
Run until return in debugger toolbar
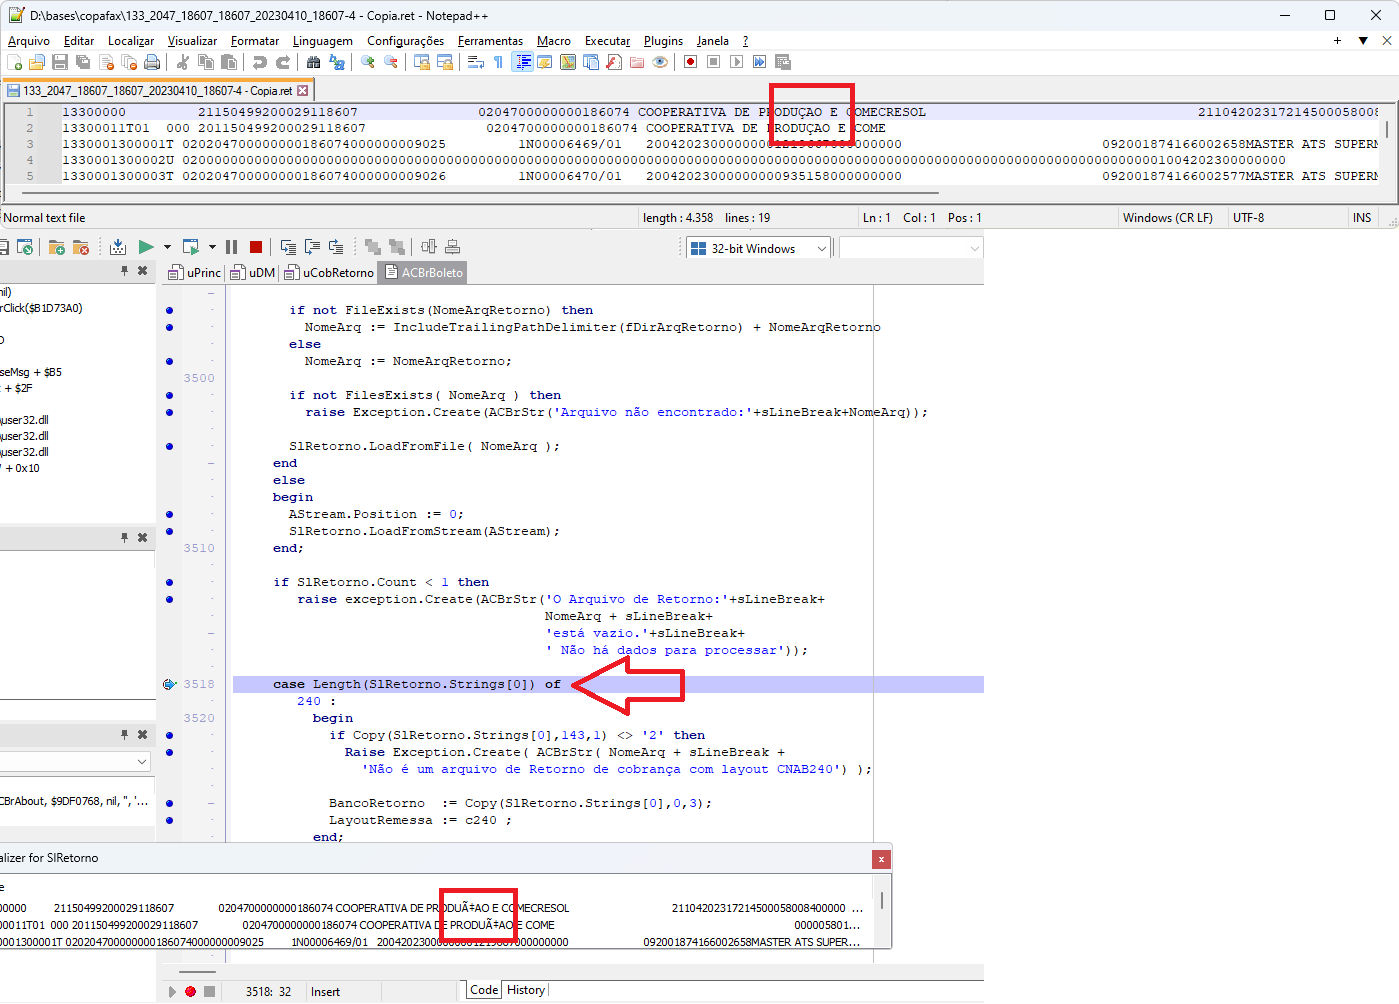click(x=336, y=247)
